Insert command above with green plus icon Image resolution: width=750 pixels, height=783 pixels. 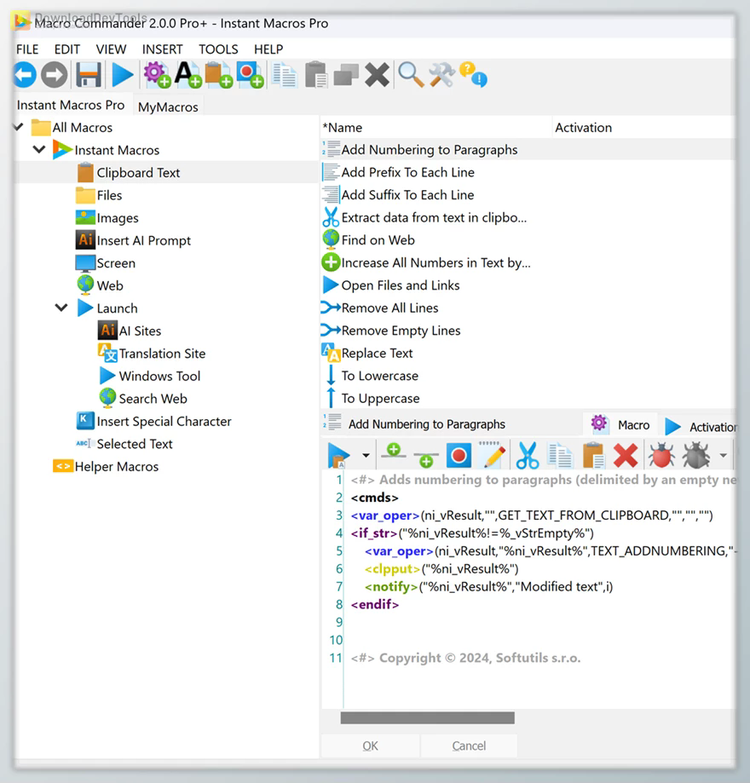point(393,453)
